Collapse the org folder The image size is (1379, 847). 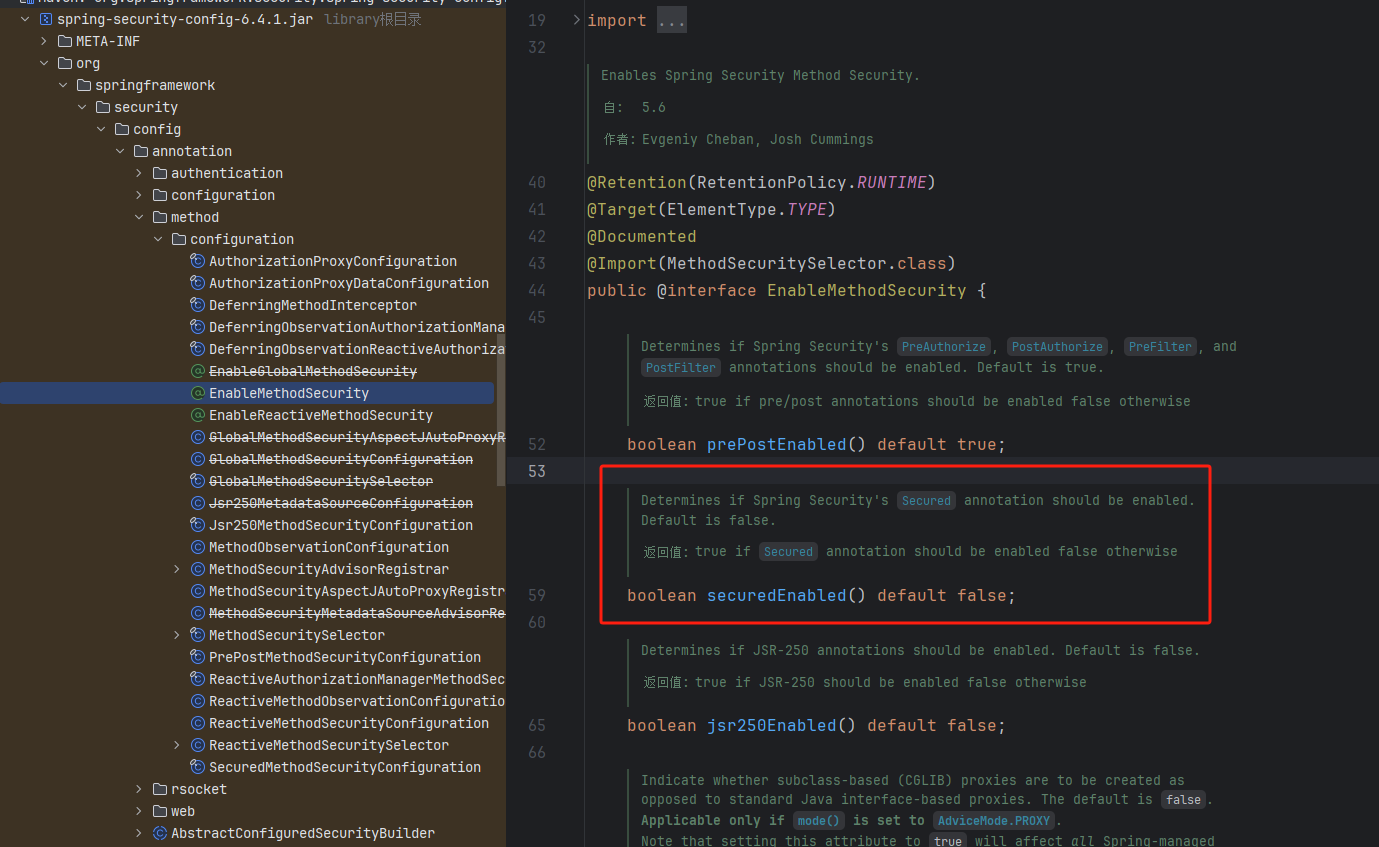tap(44, 63)
